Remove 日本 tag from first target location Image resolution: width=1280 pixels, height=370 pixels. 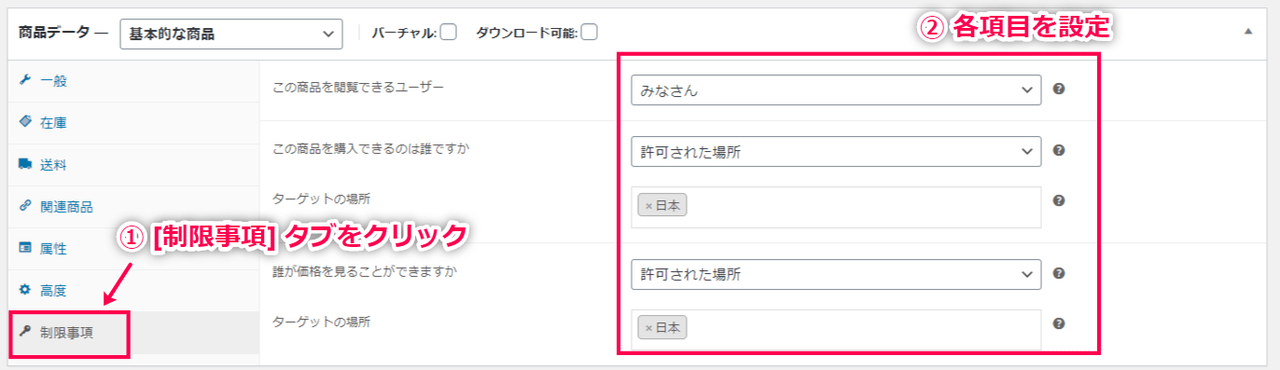[648, 206]
